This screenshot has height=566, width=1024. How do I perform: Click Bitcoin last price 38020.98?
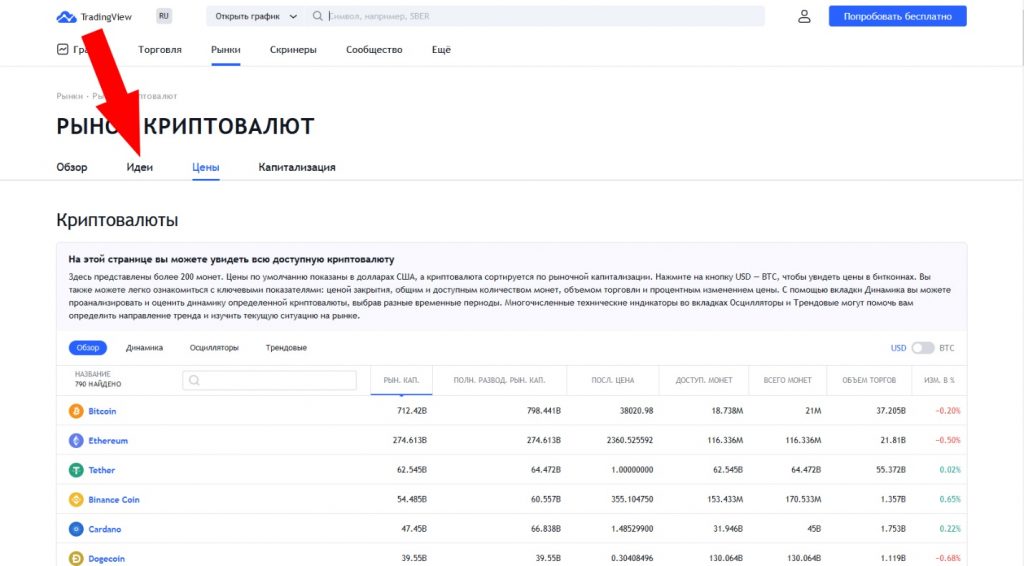pos(637,411)
